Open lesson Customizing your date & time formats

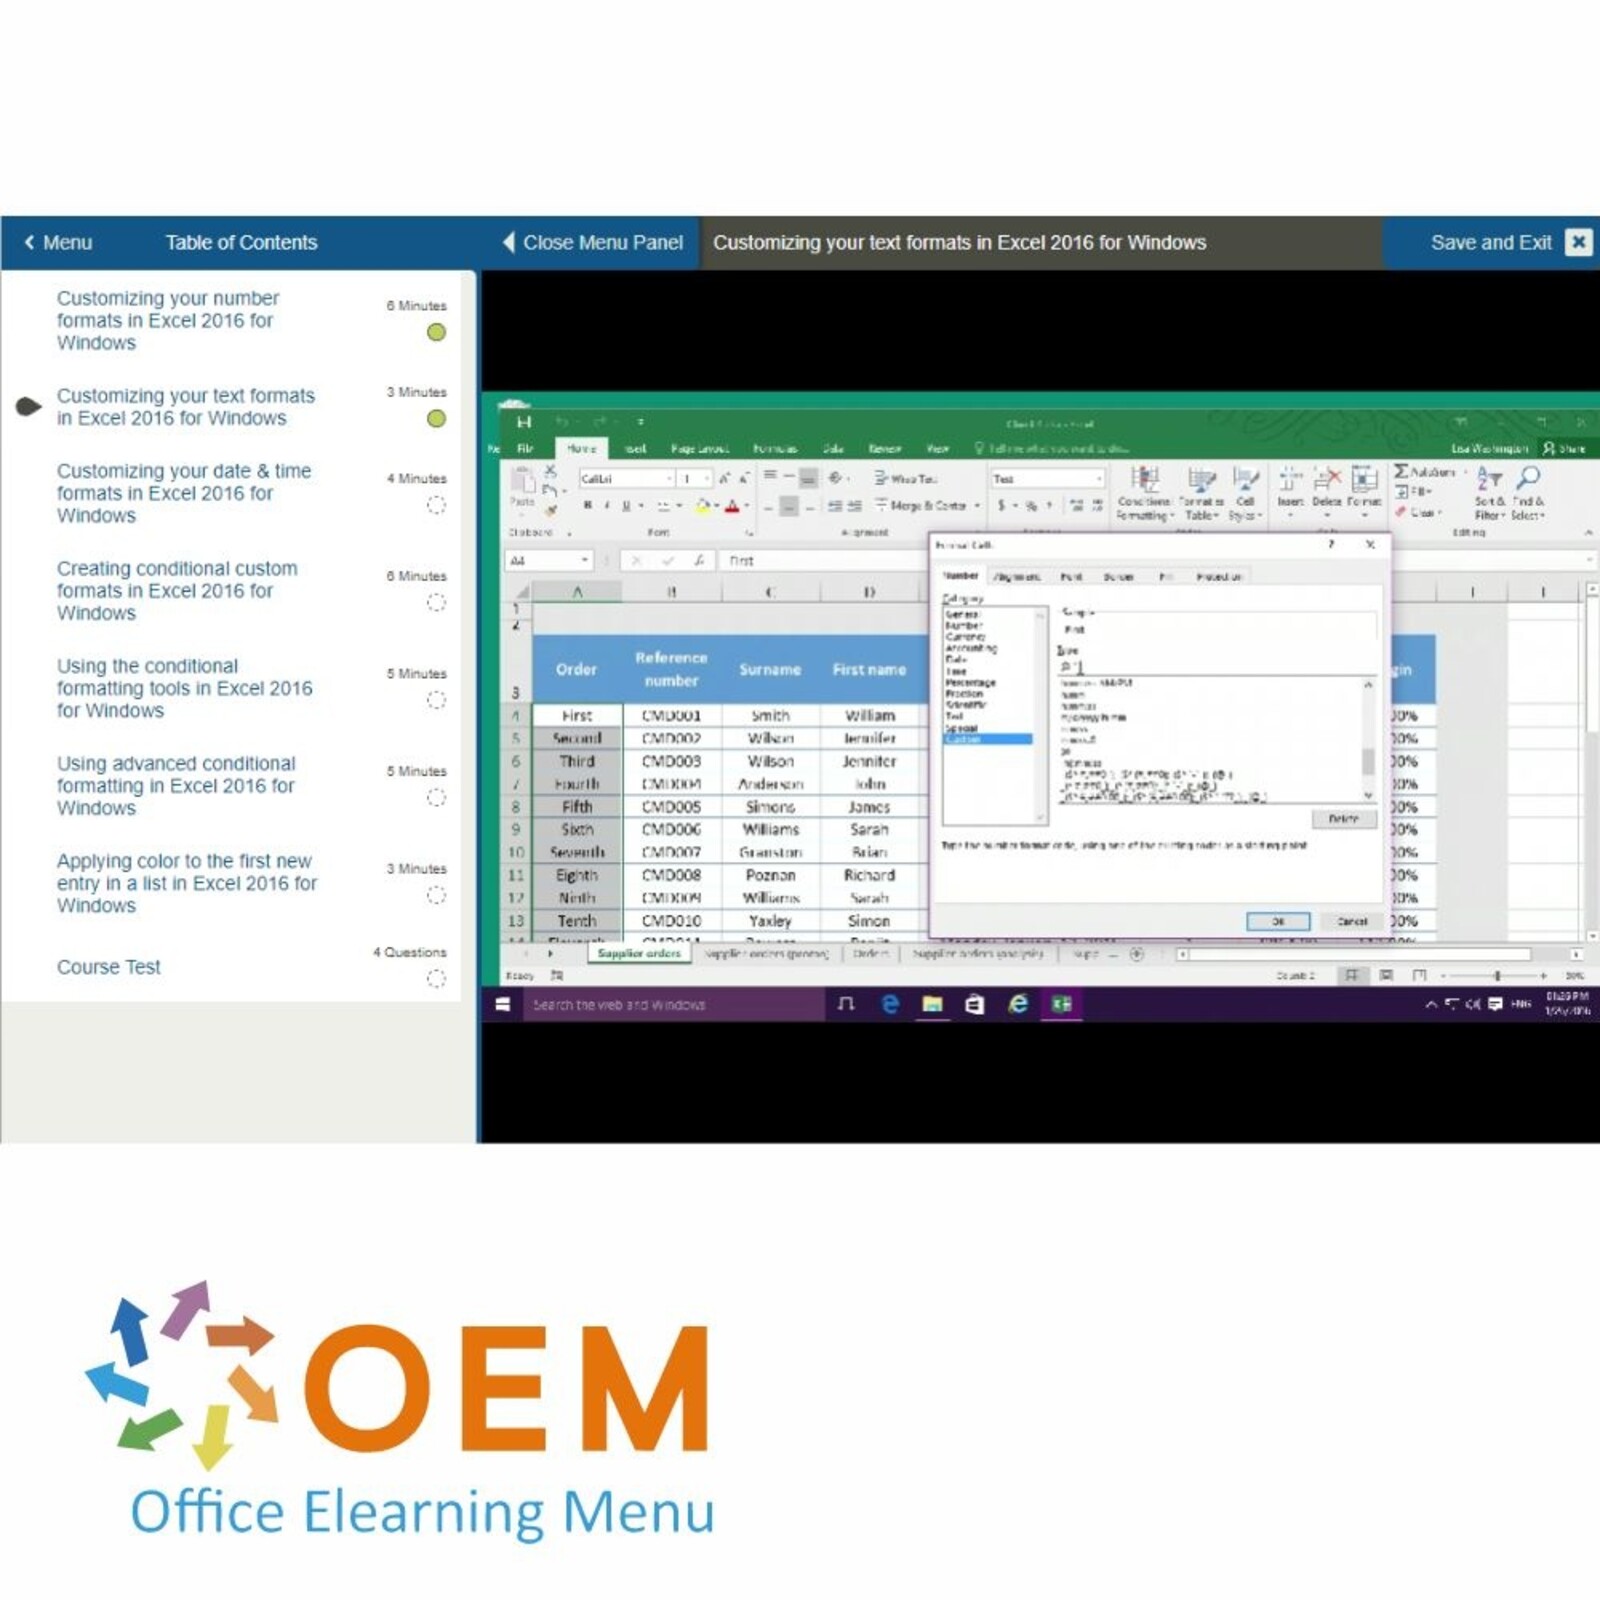click(x=184, y=493)
